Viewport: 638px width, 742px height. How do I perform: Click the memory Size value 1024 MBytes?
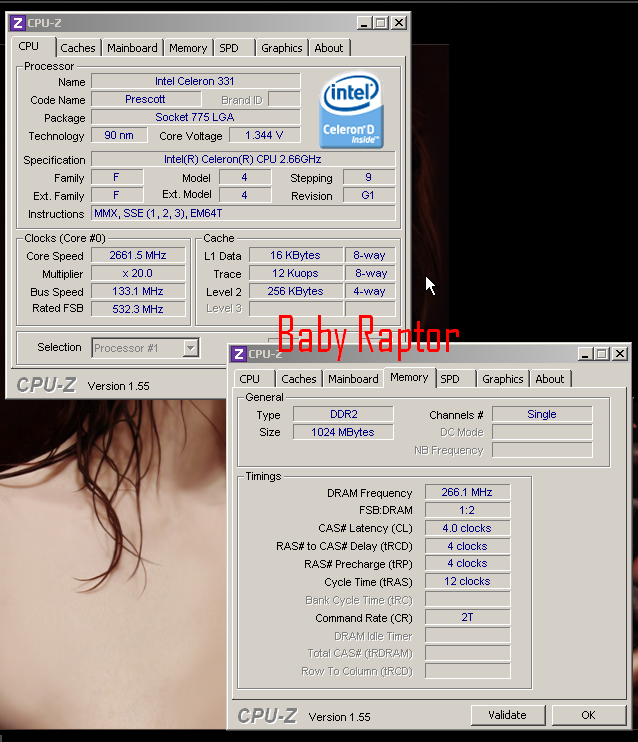coord(343,432)
